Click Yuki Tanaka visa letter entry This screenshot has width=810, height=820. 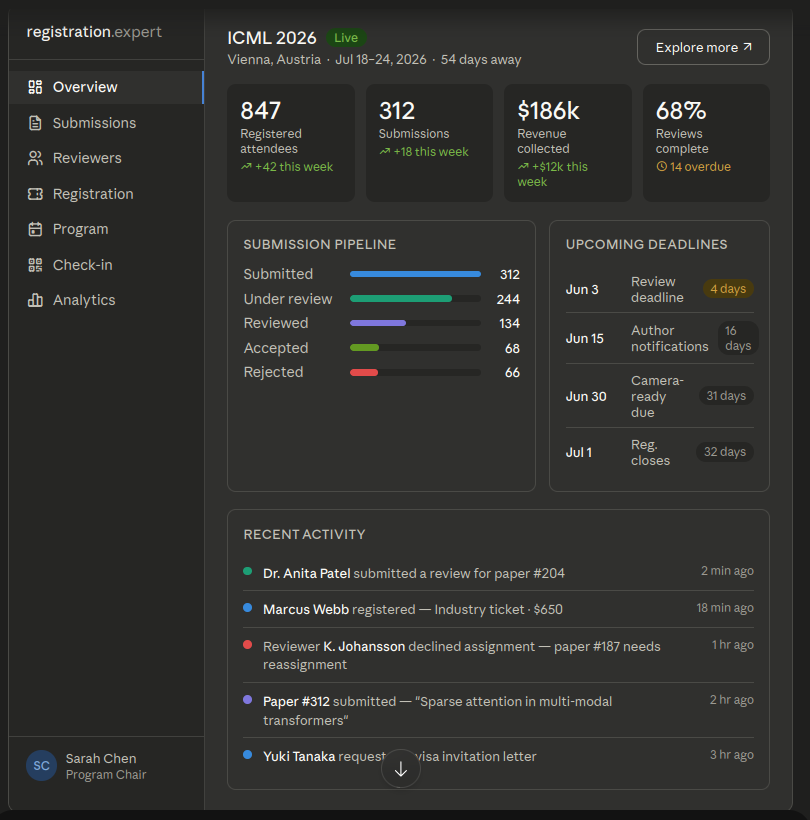point(498,756)
